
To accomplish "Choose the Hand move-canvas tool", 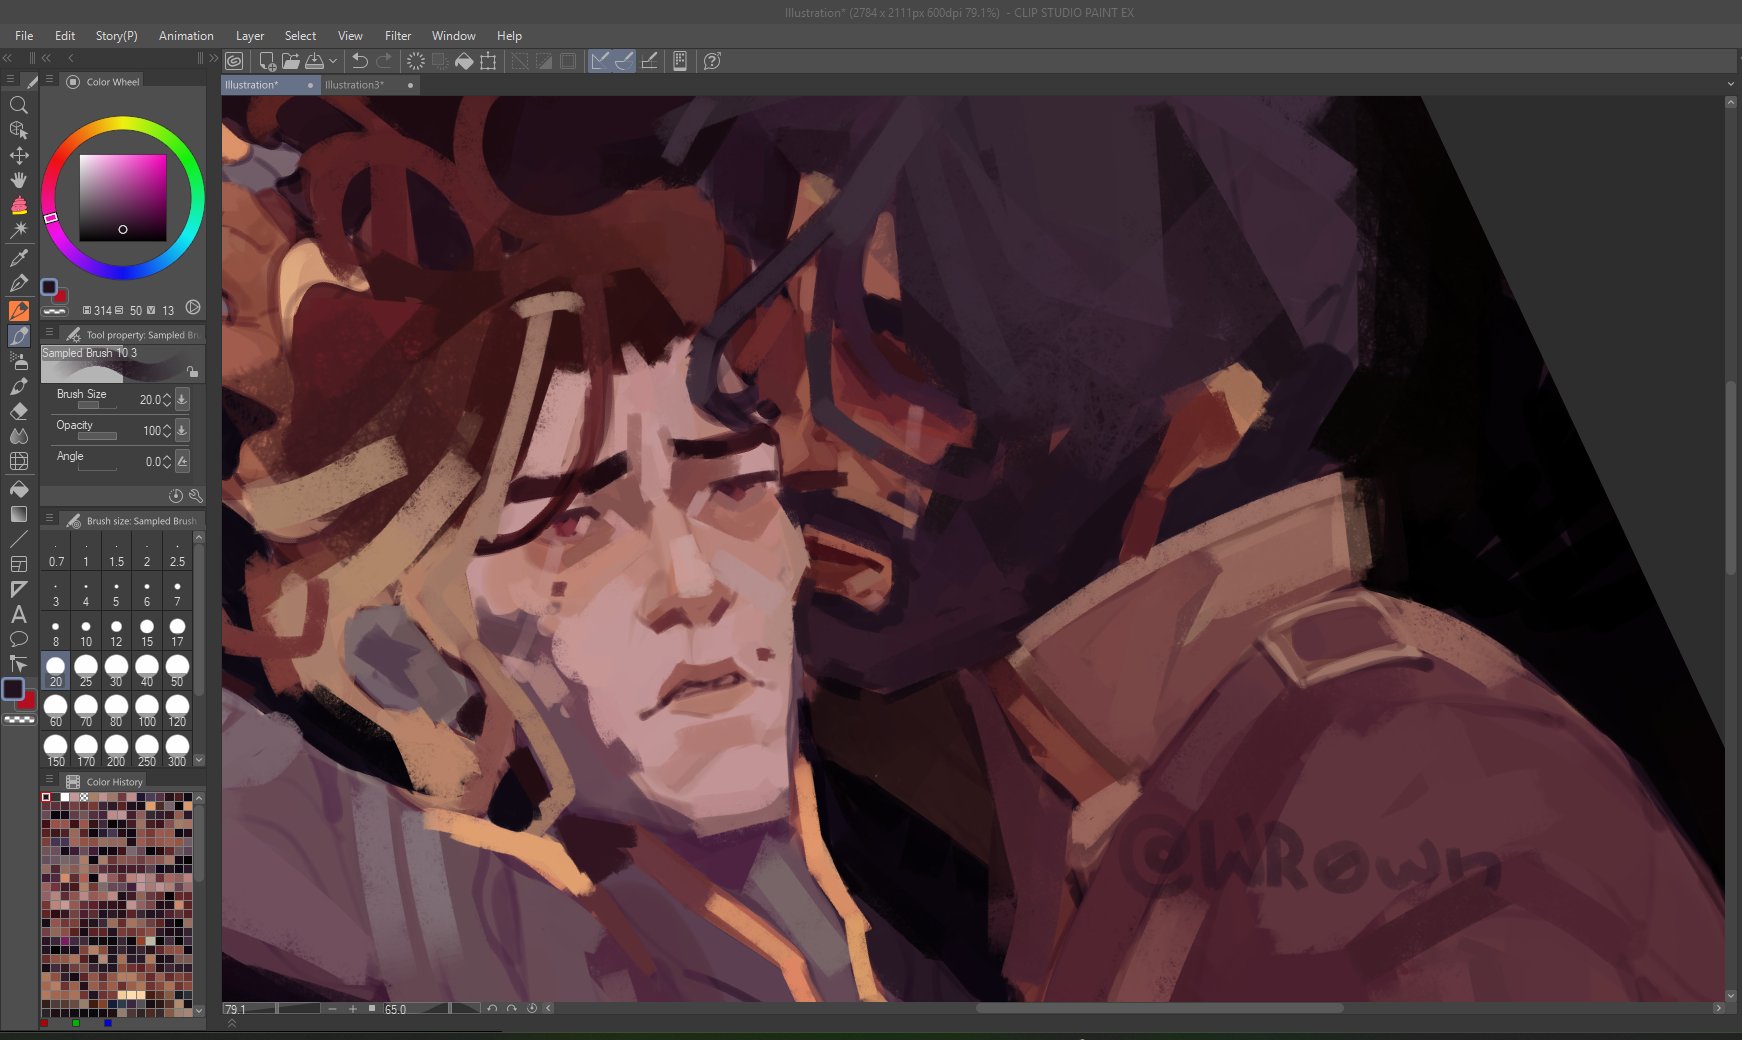I will 18,181.
